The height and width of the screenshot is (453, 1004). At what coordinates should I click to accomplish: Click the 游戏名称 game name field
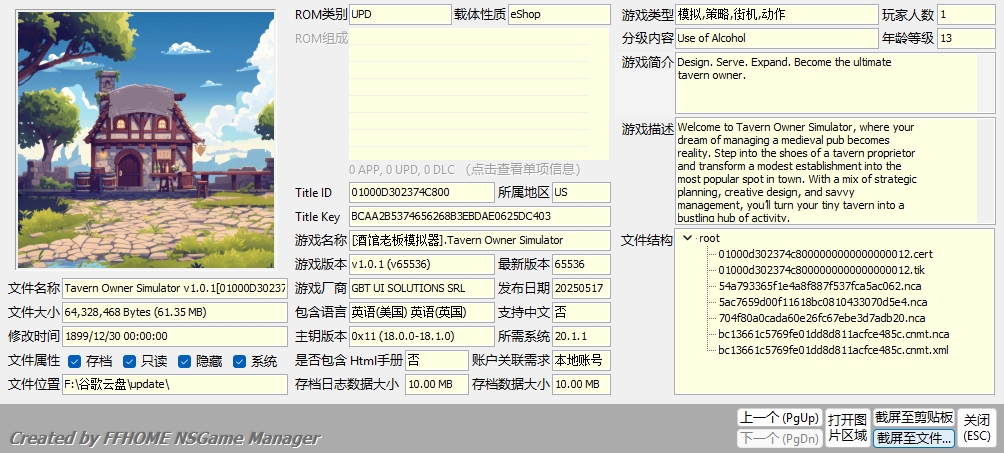tap(480, 240)
